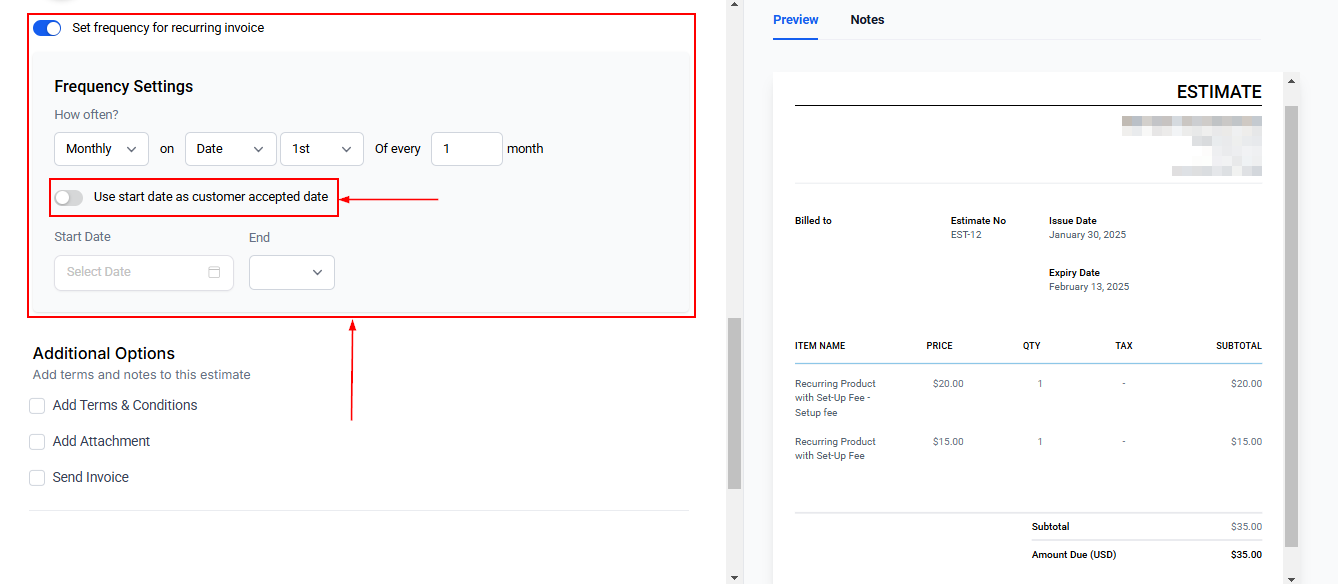Switch to the Notes tab

pyautogui.click(x=867, y=20)
